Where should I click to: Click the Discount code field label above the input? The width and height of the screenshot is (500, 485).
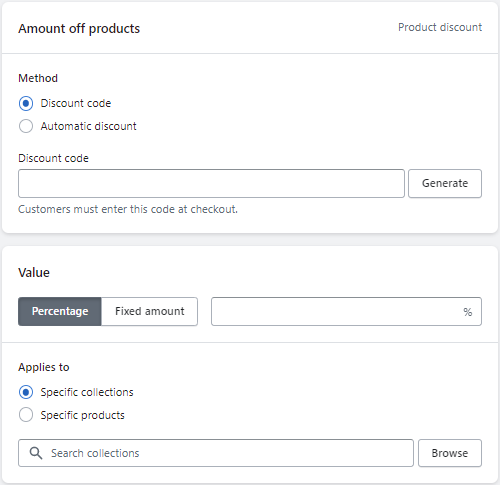coord(53,158)
